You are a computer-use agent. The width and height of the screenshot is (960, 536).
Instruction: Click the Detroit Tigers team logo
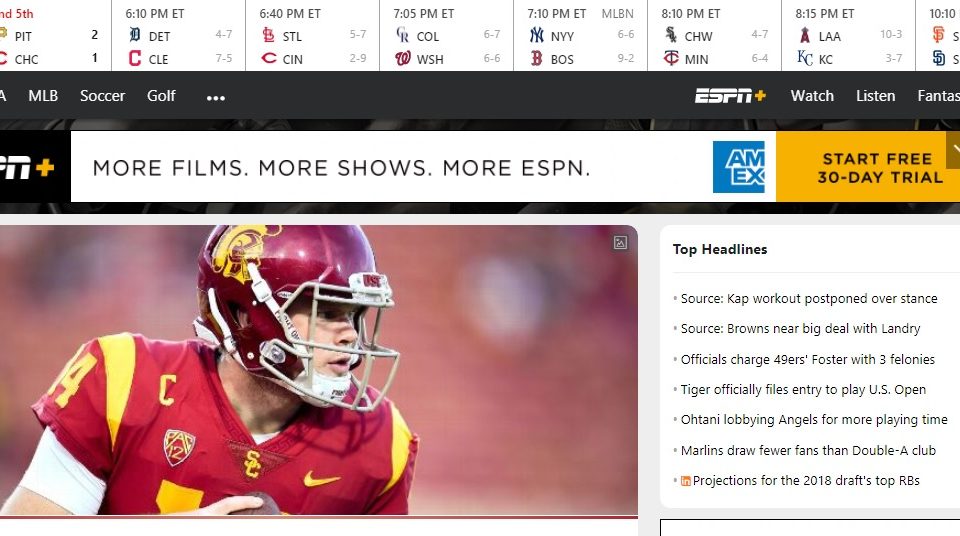coord(135,35)
